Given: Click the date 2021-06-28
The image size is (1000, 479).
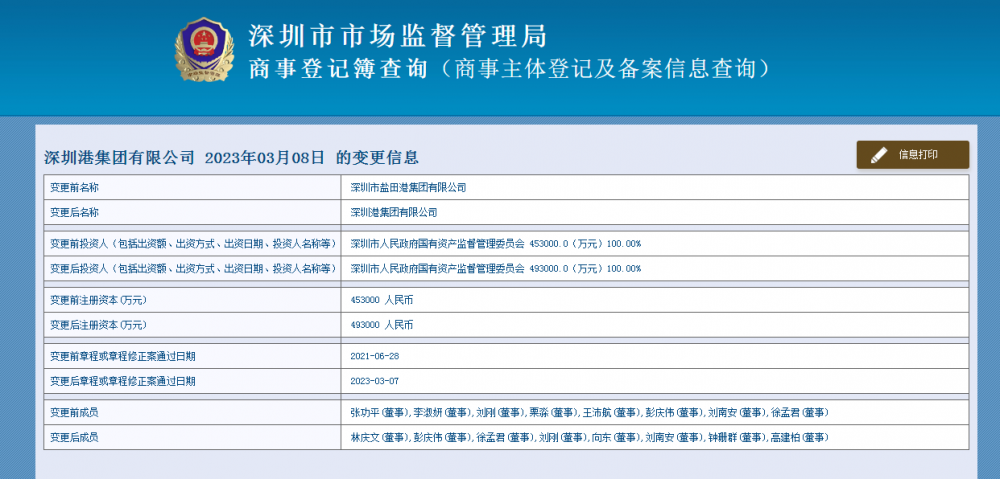Looking at the screenshot, I should tap(374, 356).
